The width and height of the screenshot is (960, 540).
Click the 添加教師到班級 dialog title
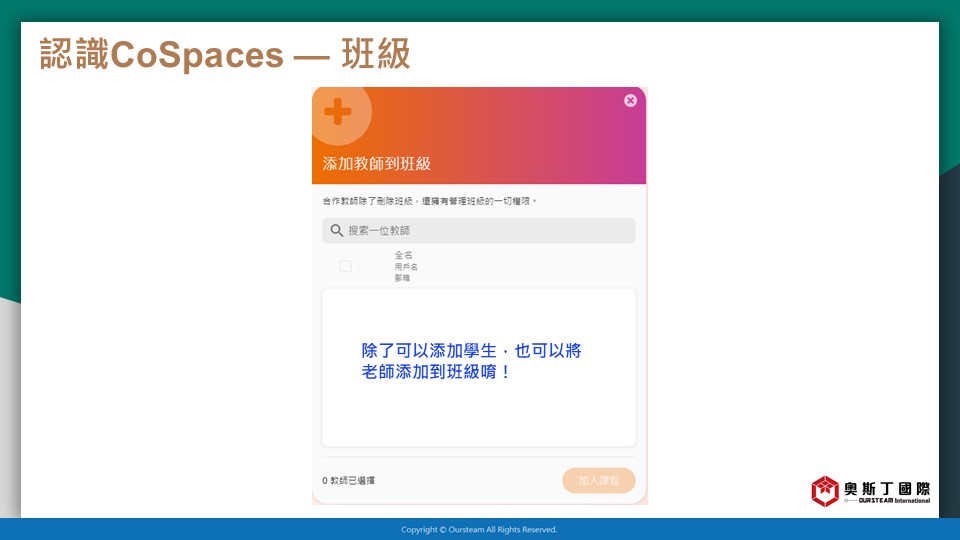pos(377,163)
